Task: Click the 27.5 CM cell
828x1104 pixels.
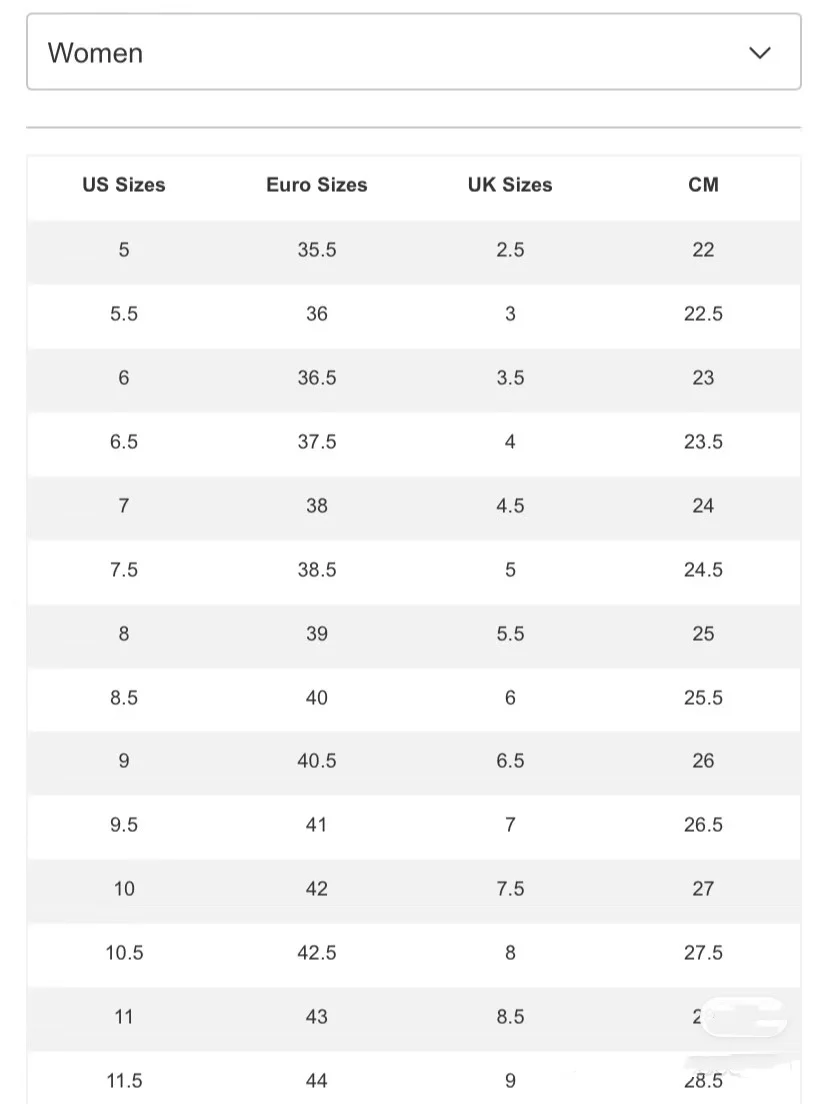Action: click(703, 953)
